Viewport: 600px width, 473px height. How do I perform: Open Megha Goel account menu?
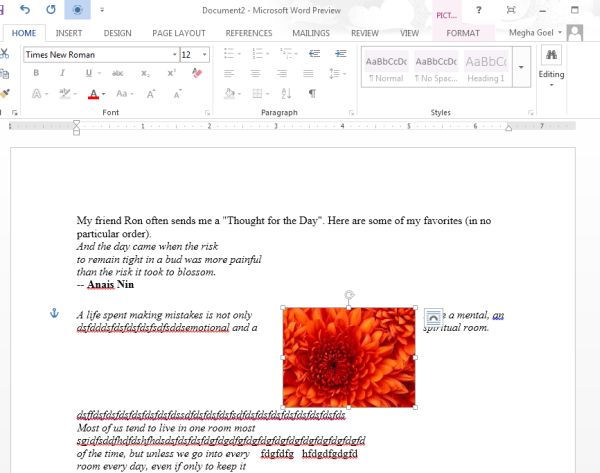point(535,33)
